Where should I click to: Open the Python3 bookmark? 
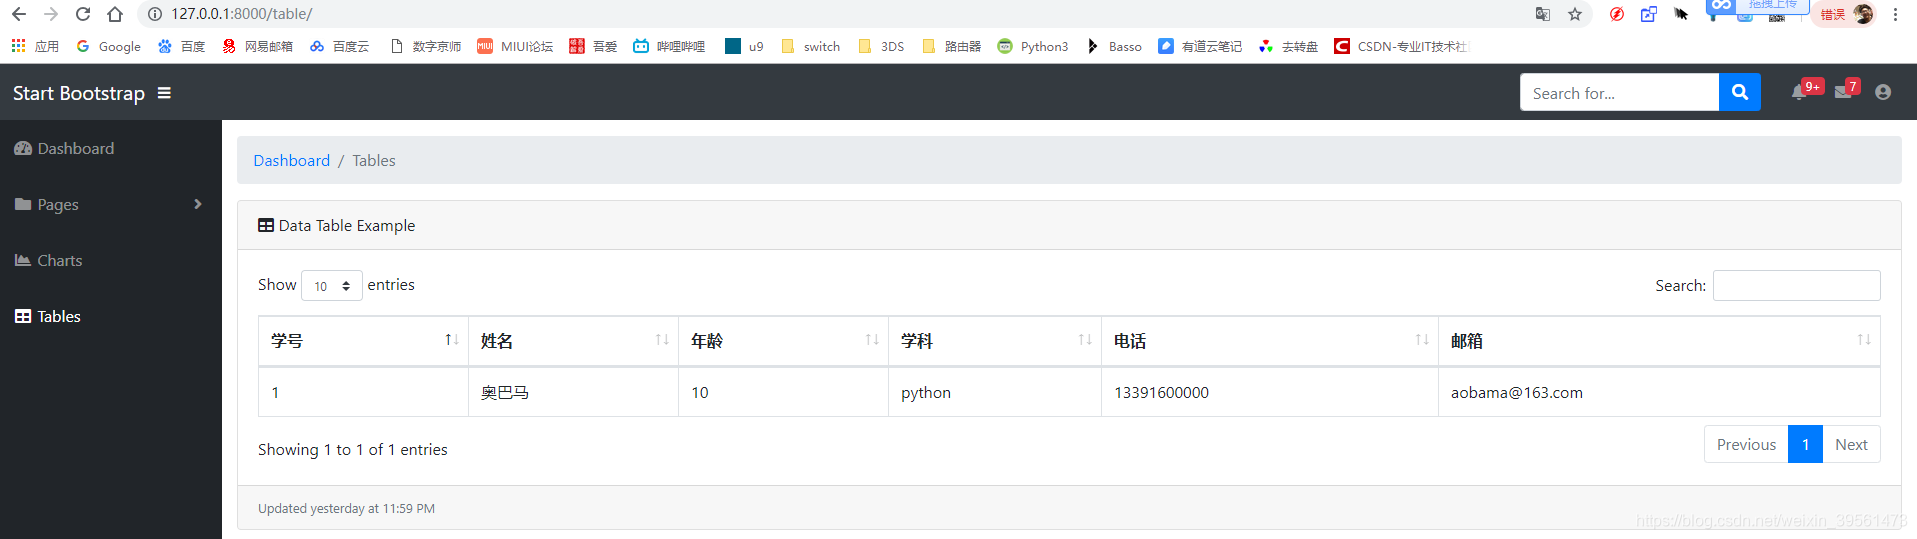[x=1033, y=46]
